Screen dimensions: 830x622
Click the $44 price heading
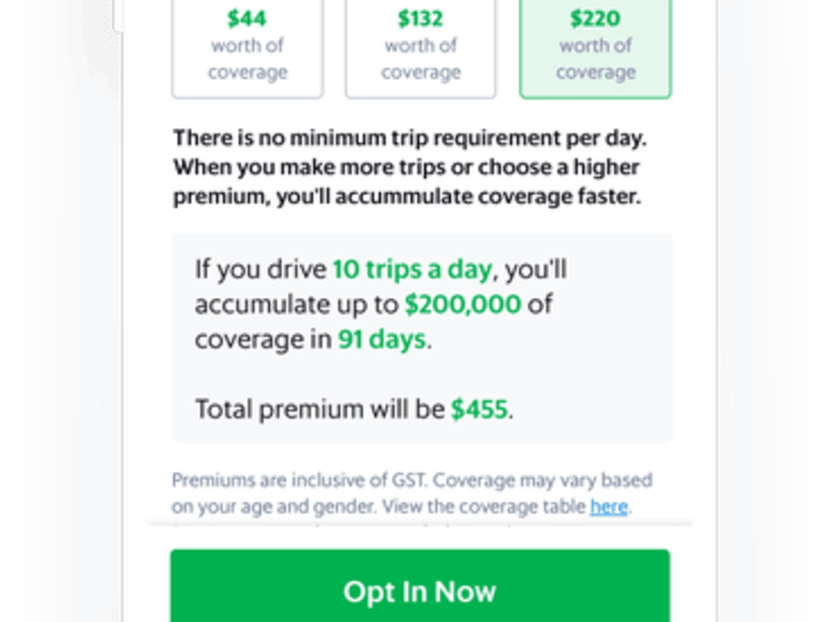tap(246, 17)
